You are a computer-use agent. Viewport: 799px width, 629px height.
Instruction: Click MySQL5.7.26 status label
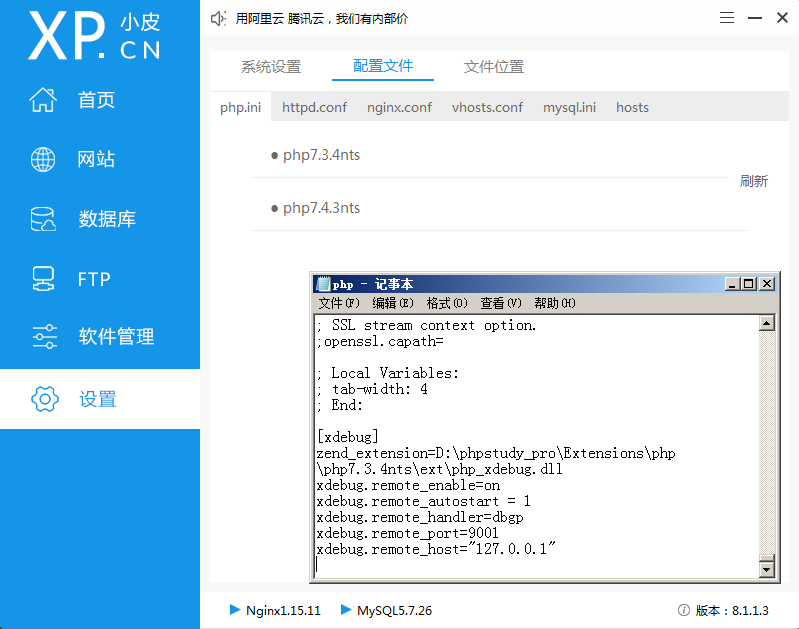394,610
